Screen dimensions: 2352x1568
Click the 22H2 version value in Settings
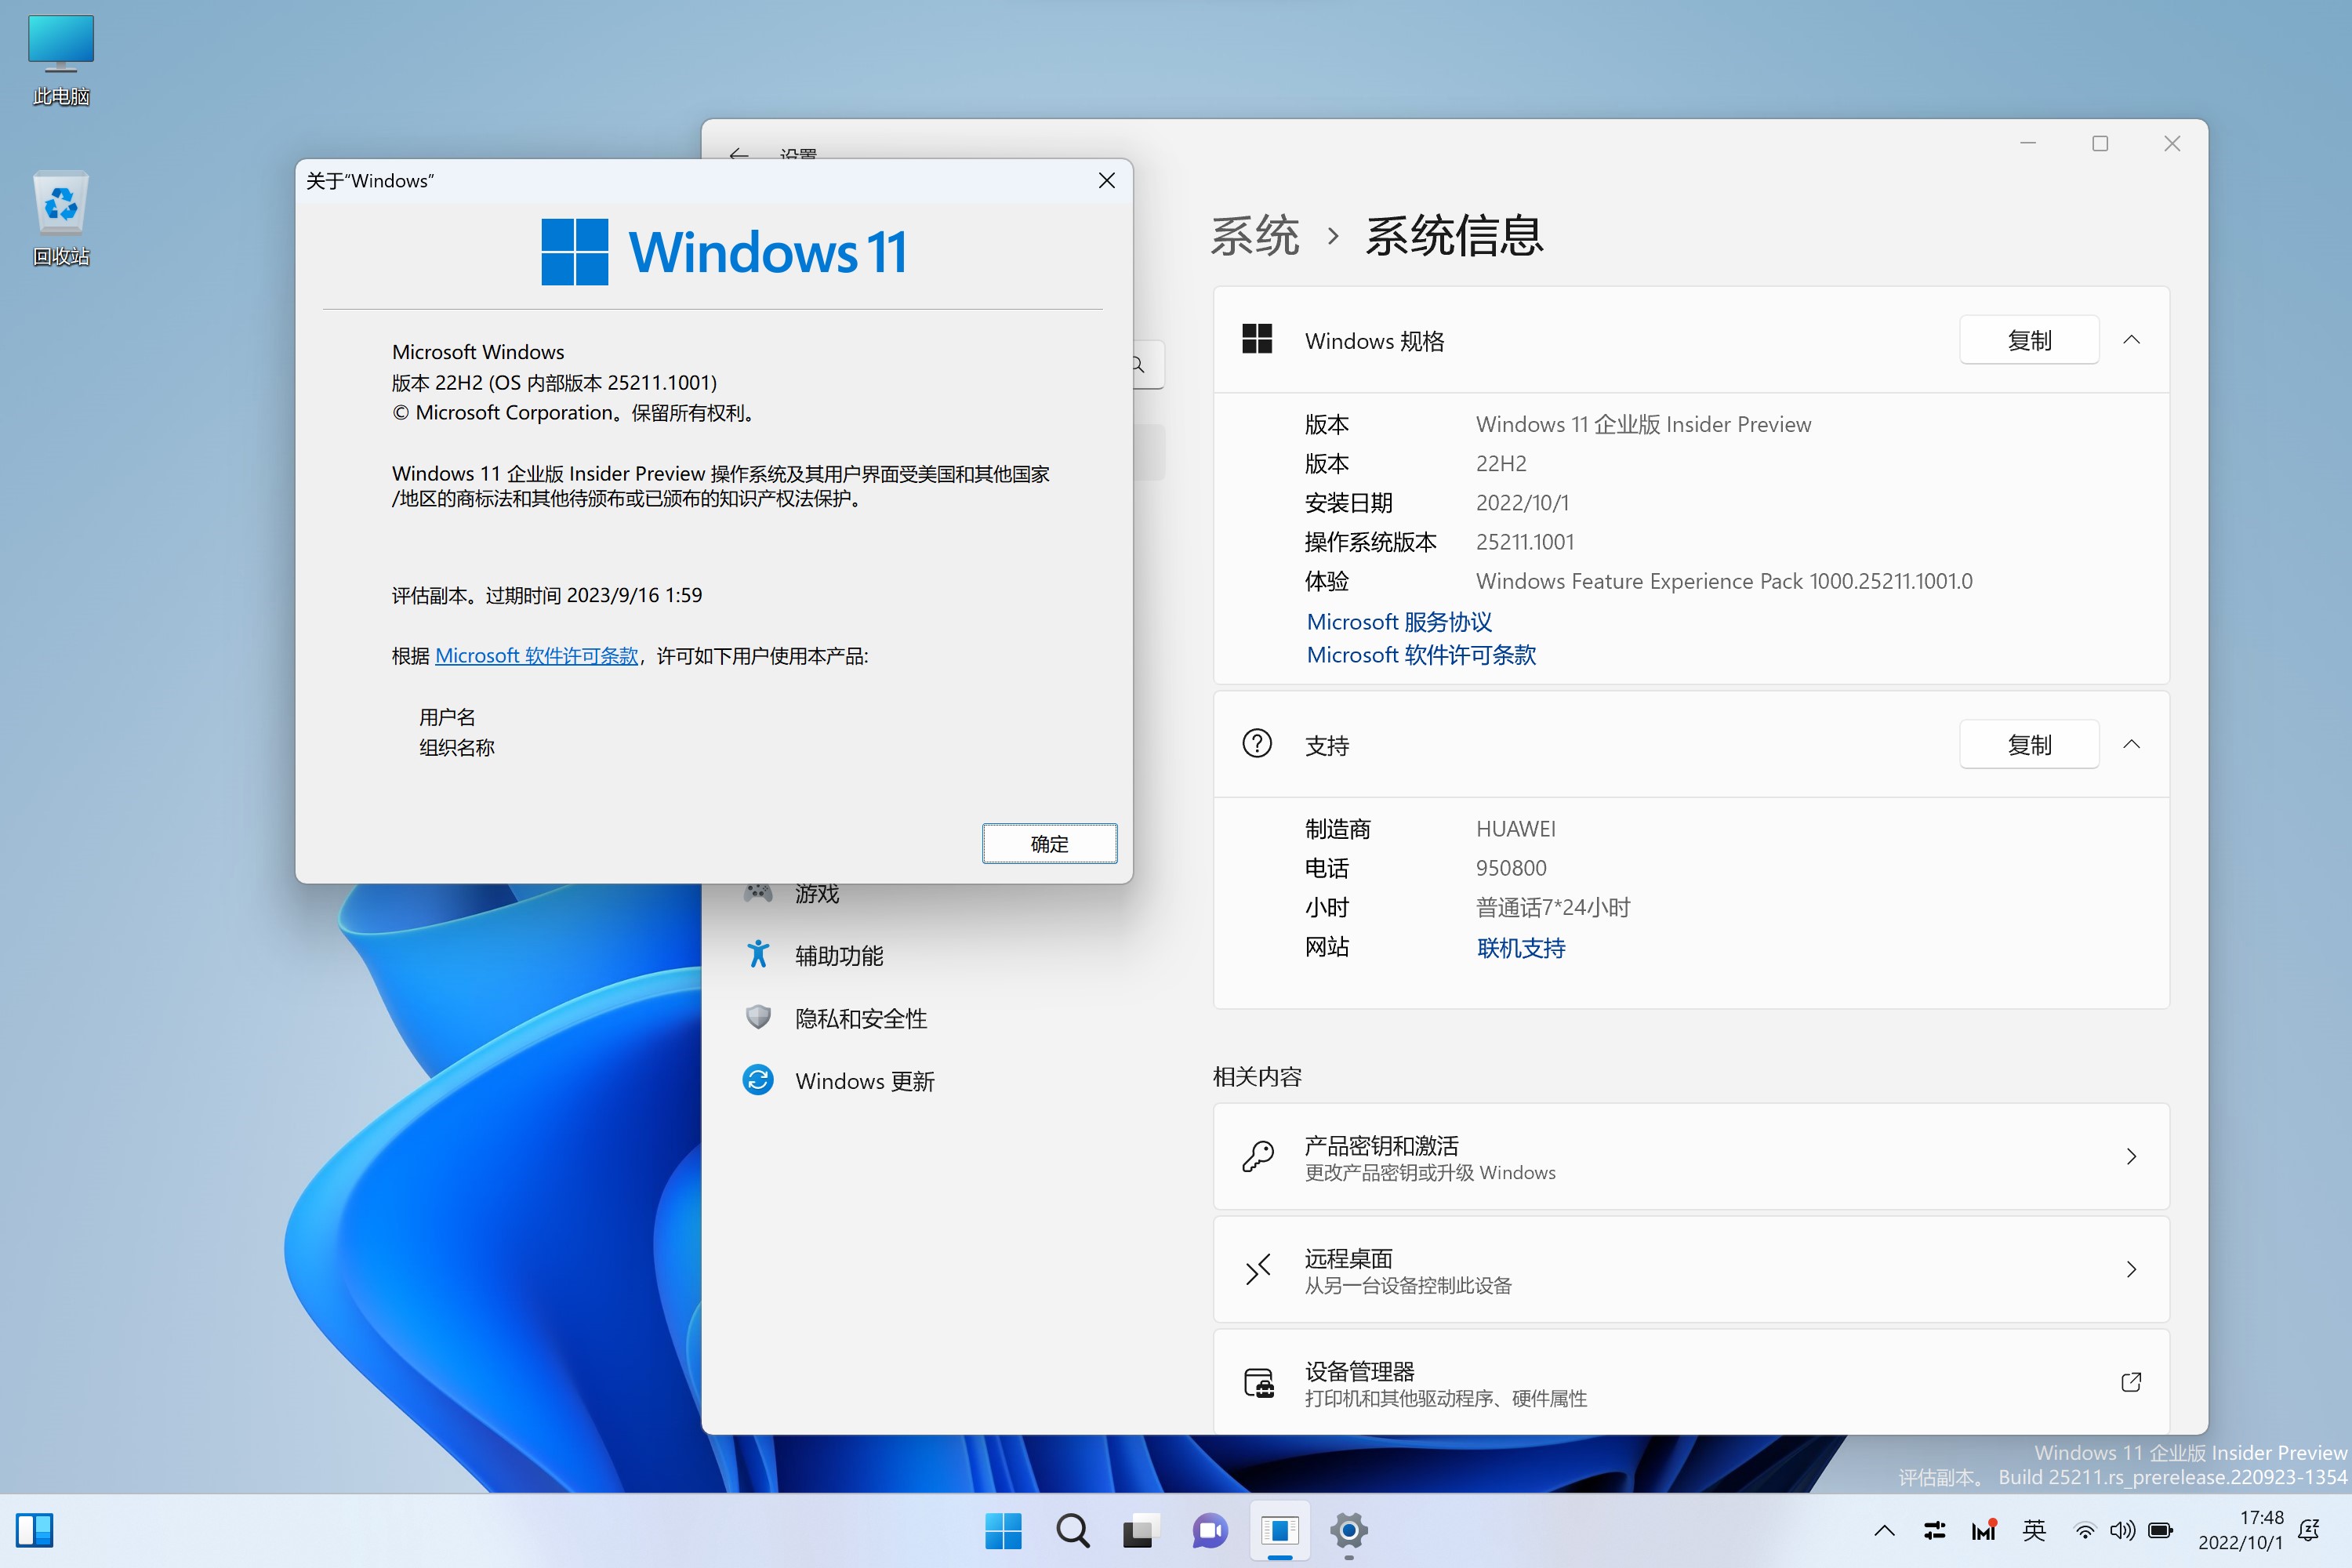coord(1501,463)
